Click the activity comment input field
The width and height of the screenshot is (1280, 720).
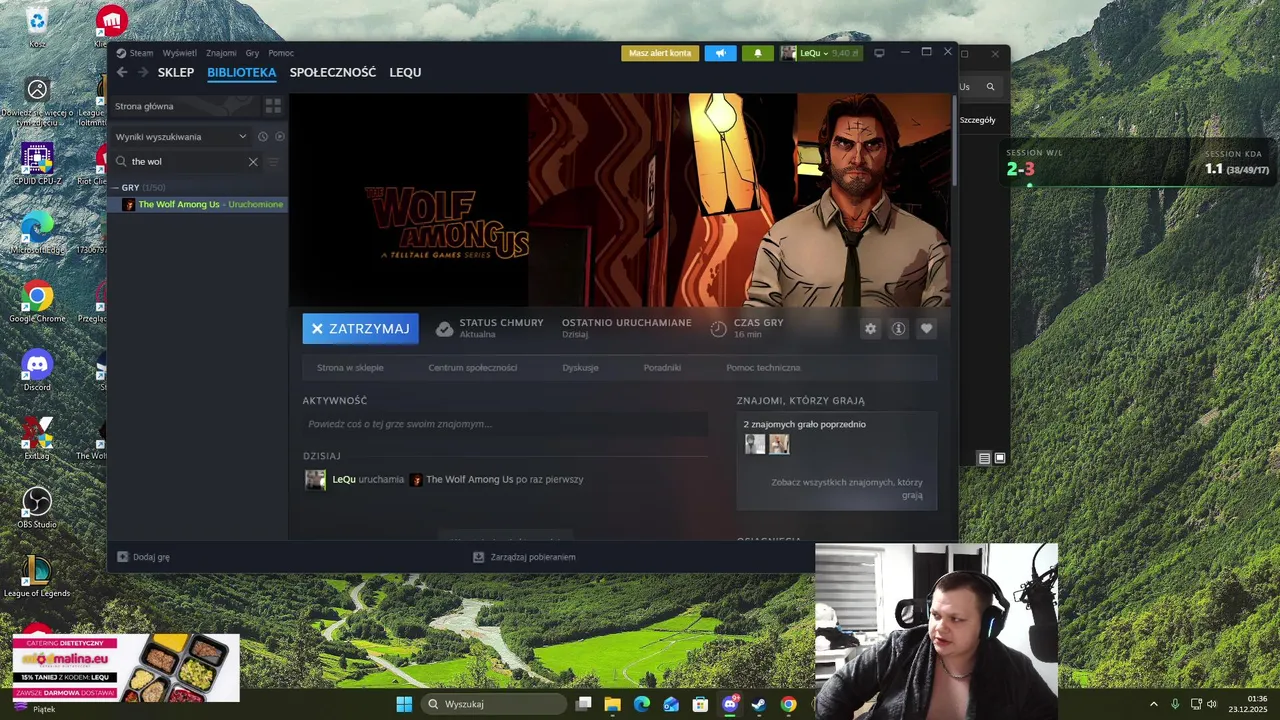(x=505, y=424)
